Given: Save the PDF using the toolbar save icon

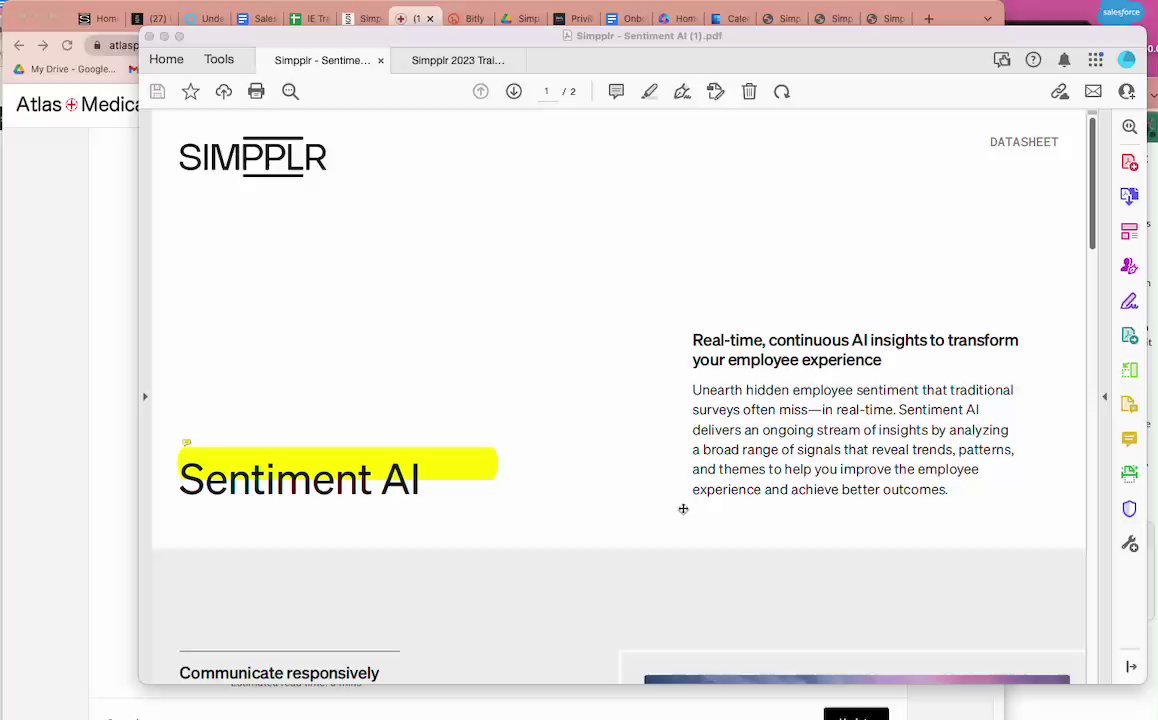Looking at the screenshot, I should click(157, 92).
